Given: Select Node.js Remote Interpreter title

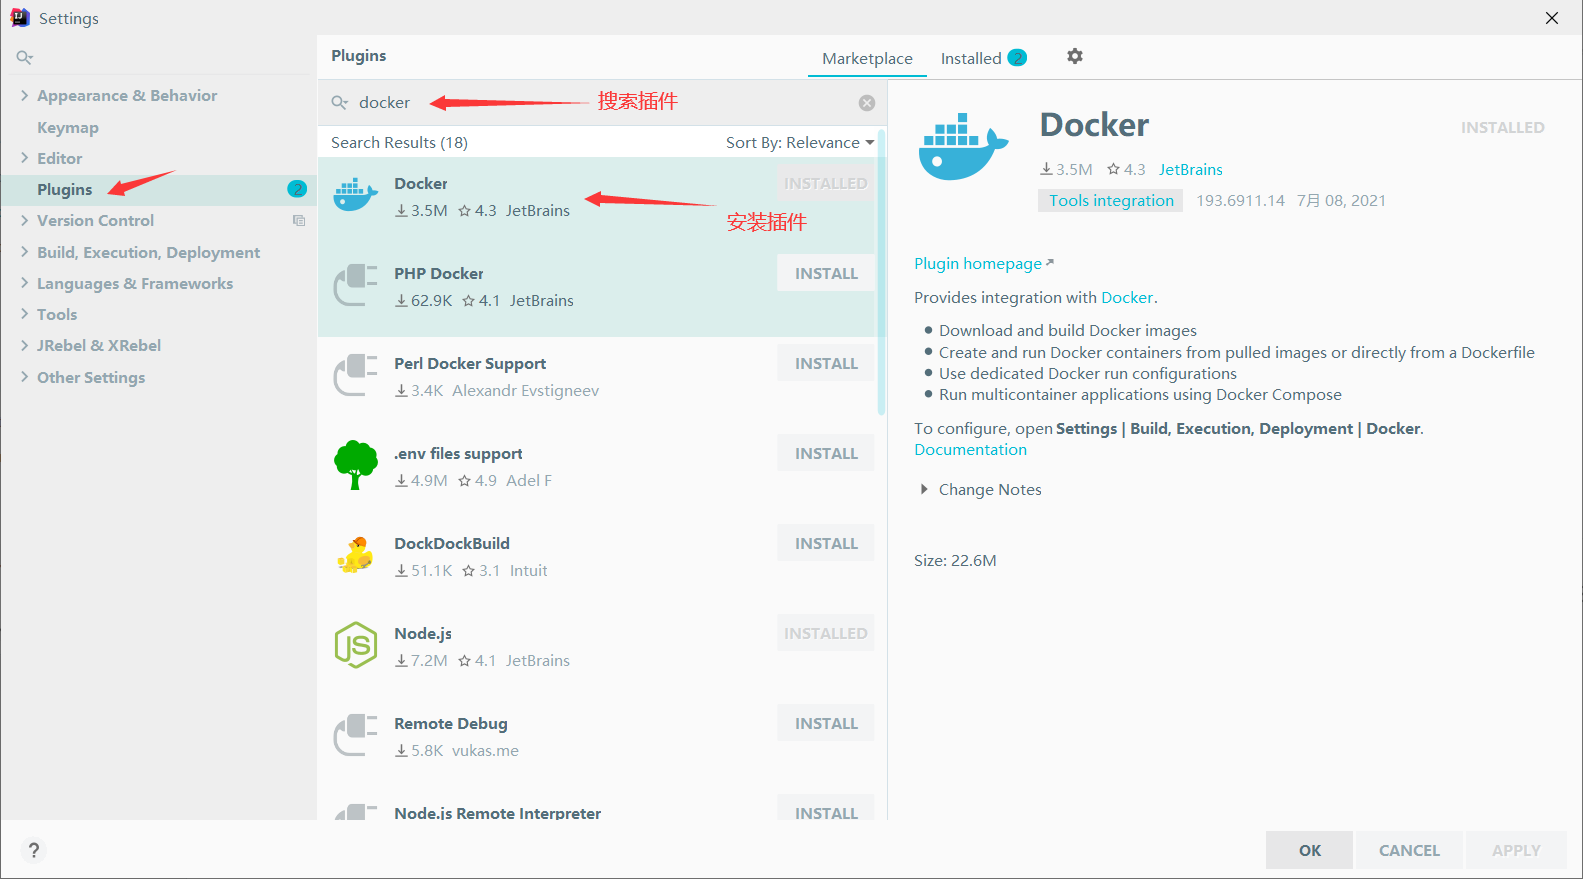Looking at the screenshot, I should click(497, 813).
